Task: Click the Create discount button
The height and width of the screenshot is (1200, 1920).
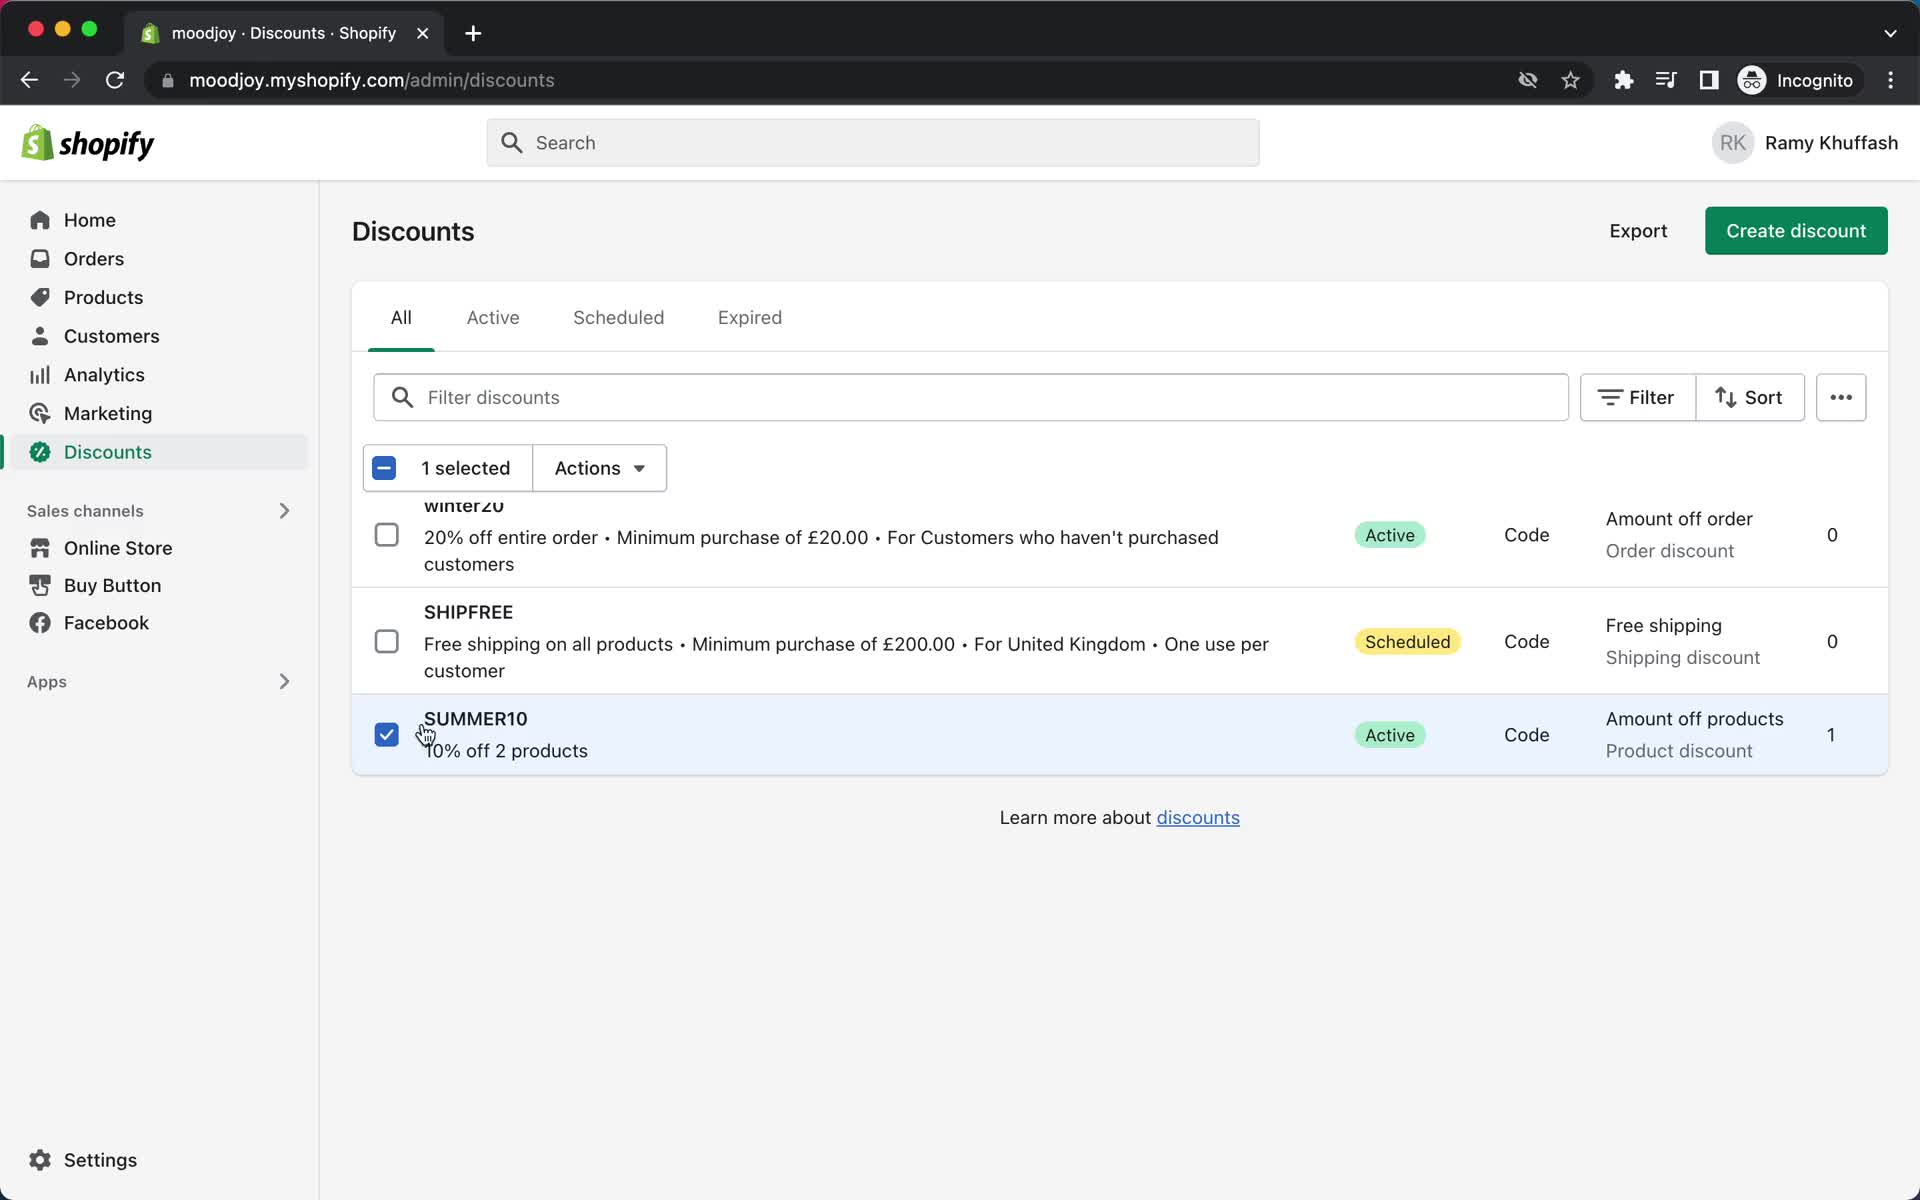Action: click(1797, 231)
